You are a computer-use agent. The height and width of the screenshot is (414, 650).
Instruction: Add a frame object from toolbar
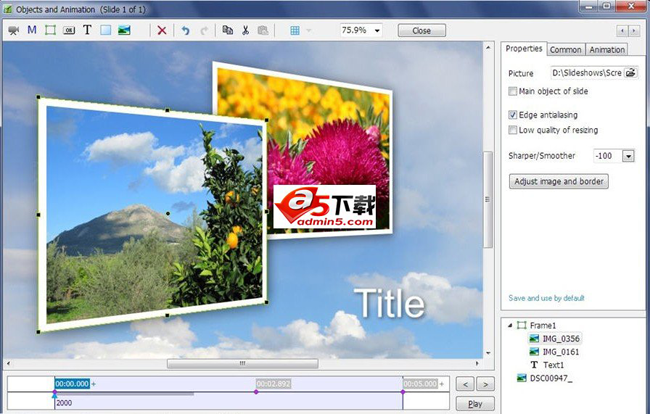tap(50, 30)
